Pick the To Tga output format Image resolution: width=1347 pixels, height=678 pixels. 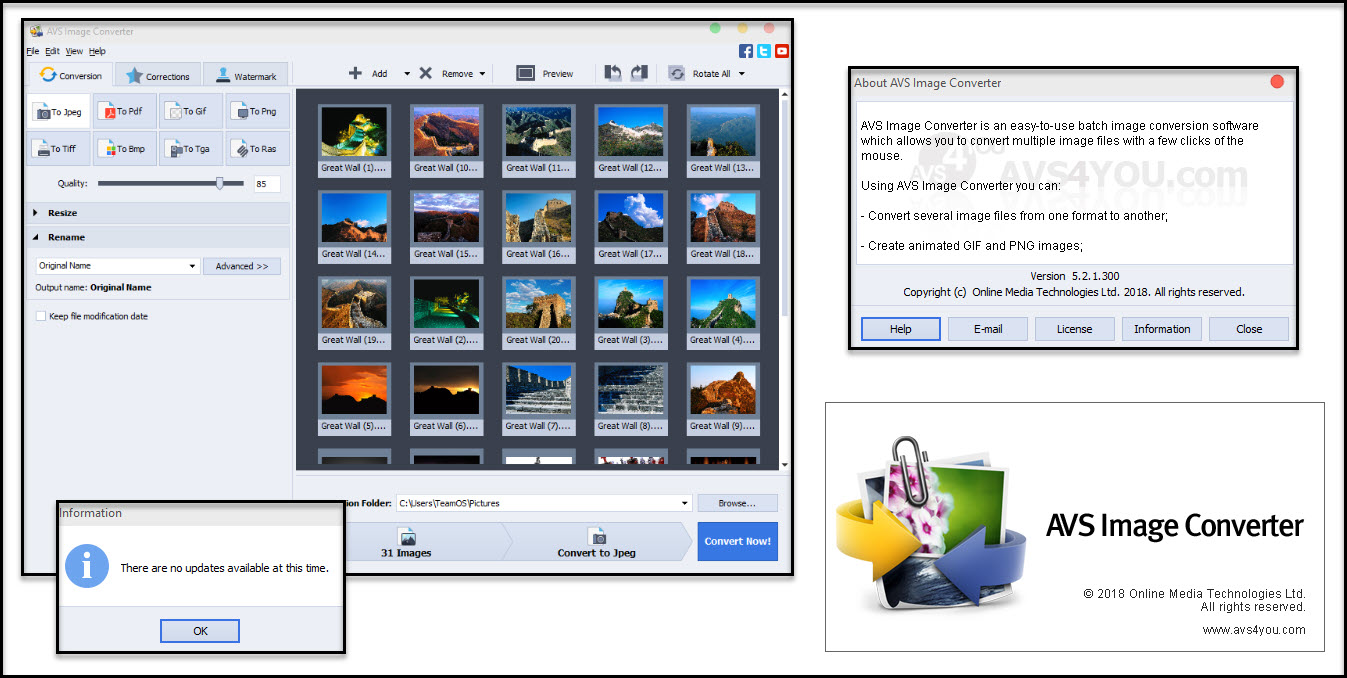pos(191,149)
